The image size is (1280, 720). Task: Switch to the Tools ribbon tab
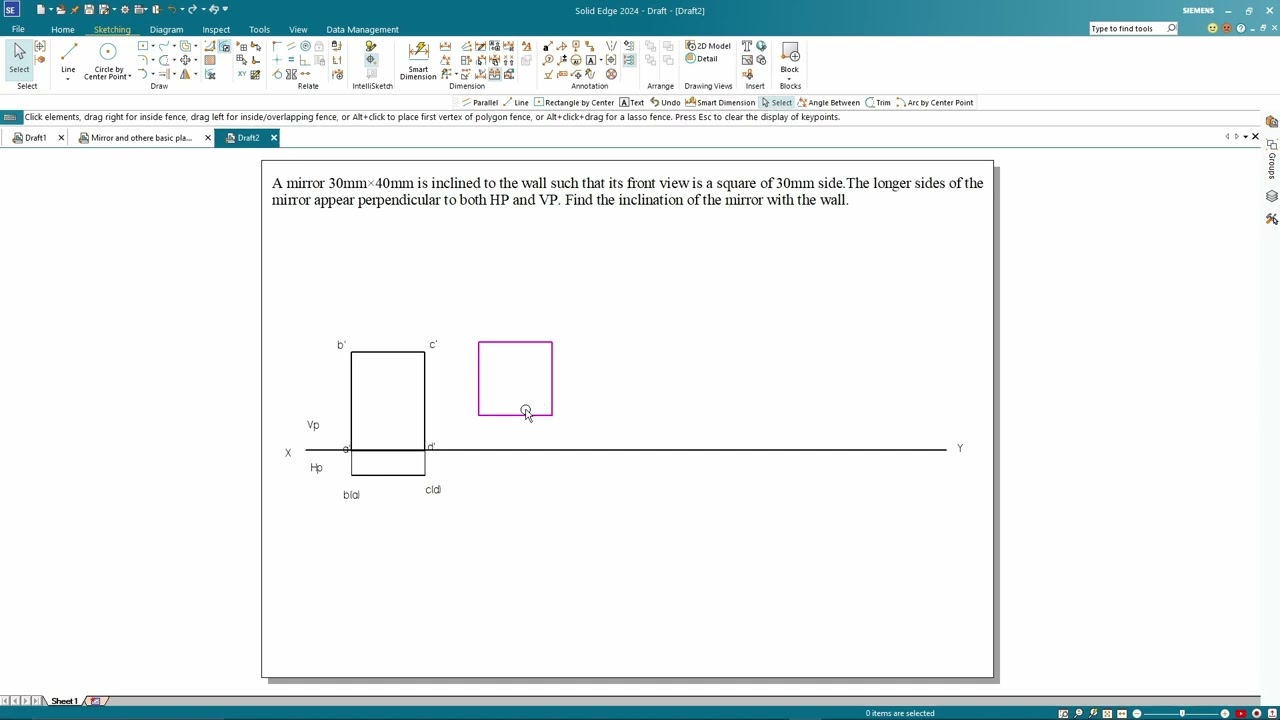(259, 29)
